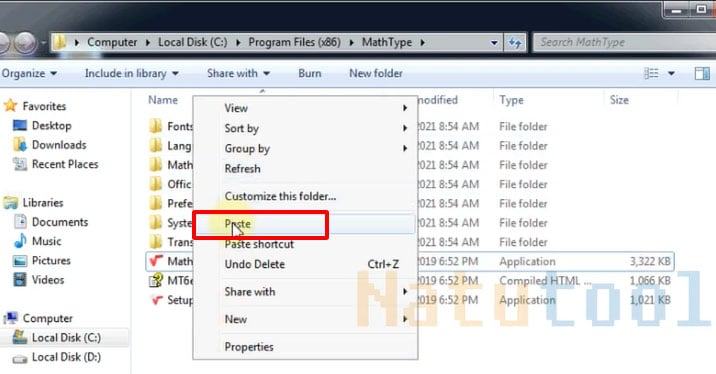The height and width of the screenshot is (374, 716).
Task: Choose Paste shortcut
Action: (305, 244)
